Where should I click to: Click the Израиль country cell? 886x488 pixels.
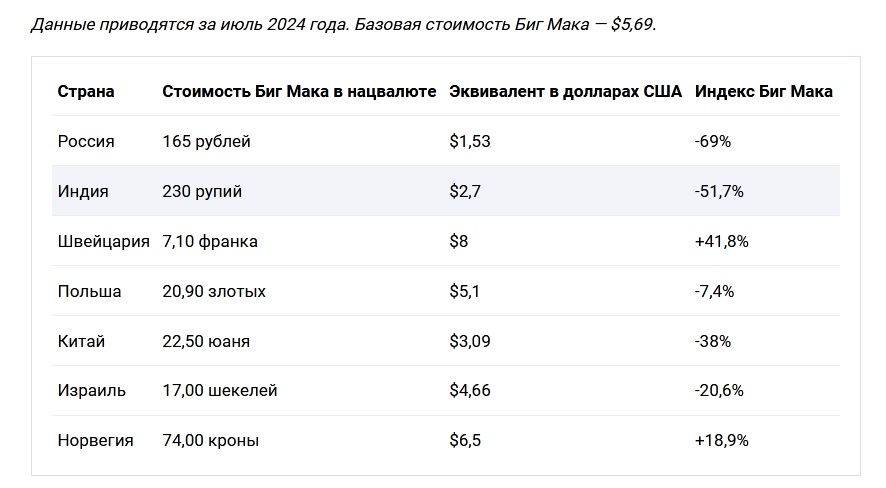pos(92,391)
